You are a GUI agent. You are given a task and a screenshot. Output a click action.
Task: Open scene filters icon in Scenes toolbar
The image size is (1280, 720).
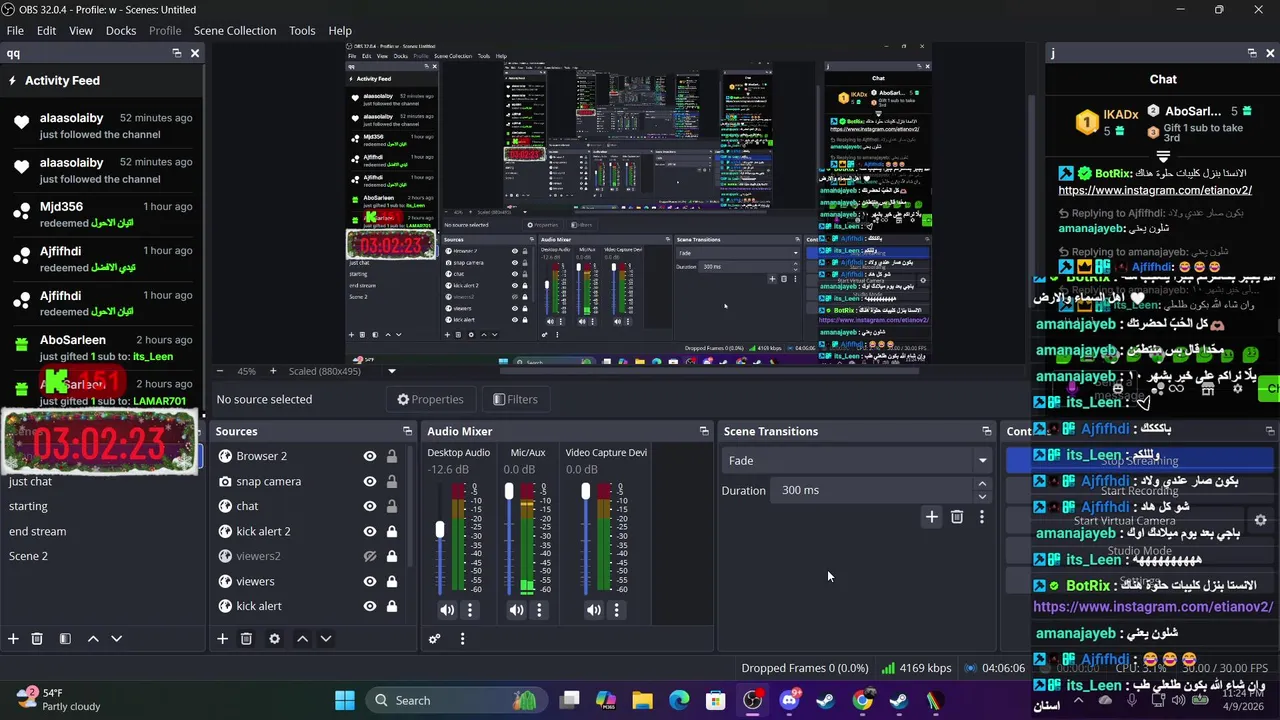65,639
